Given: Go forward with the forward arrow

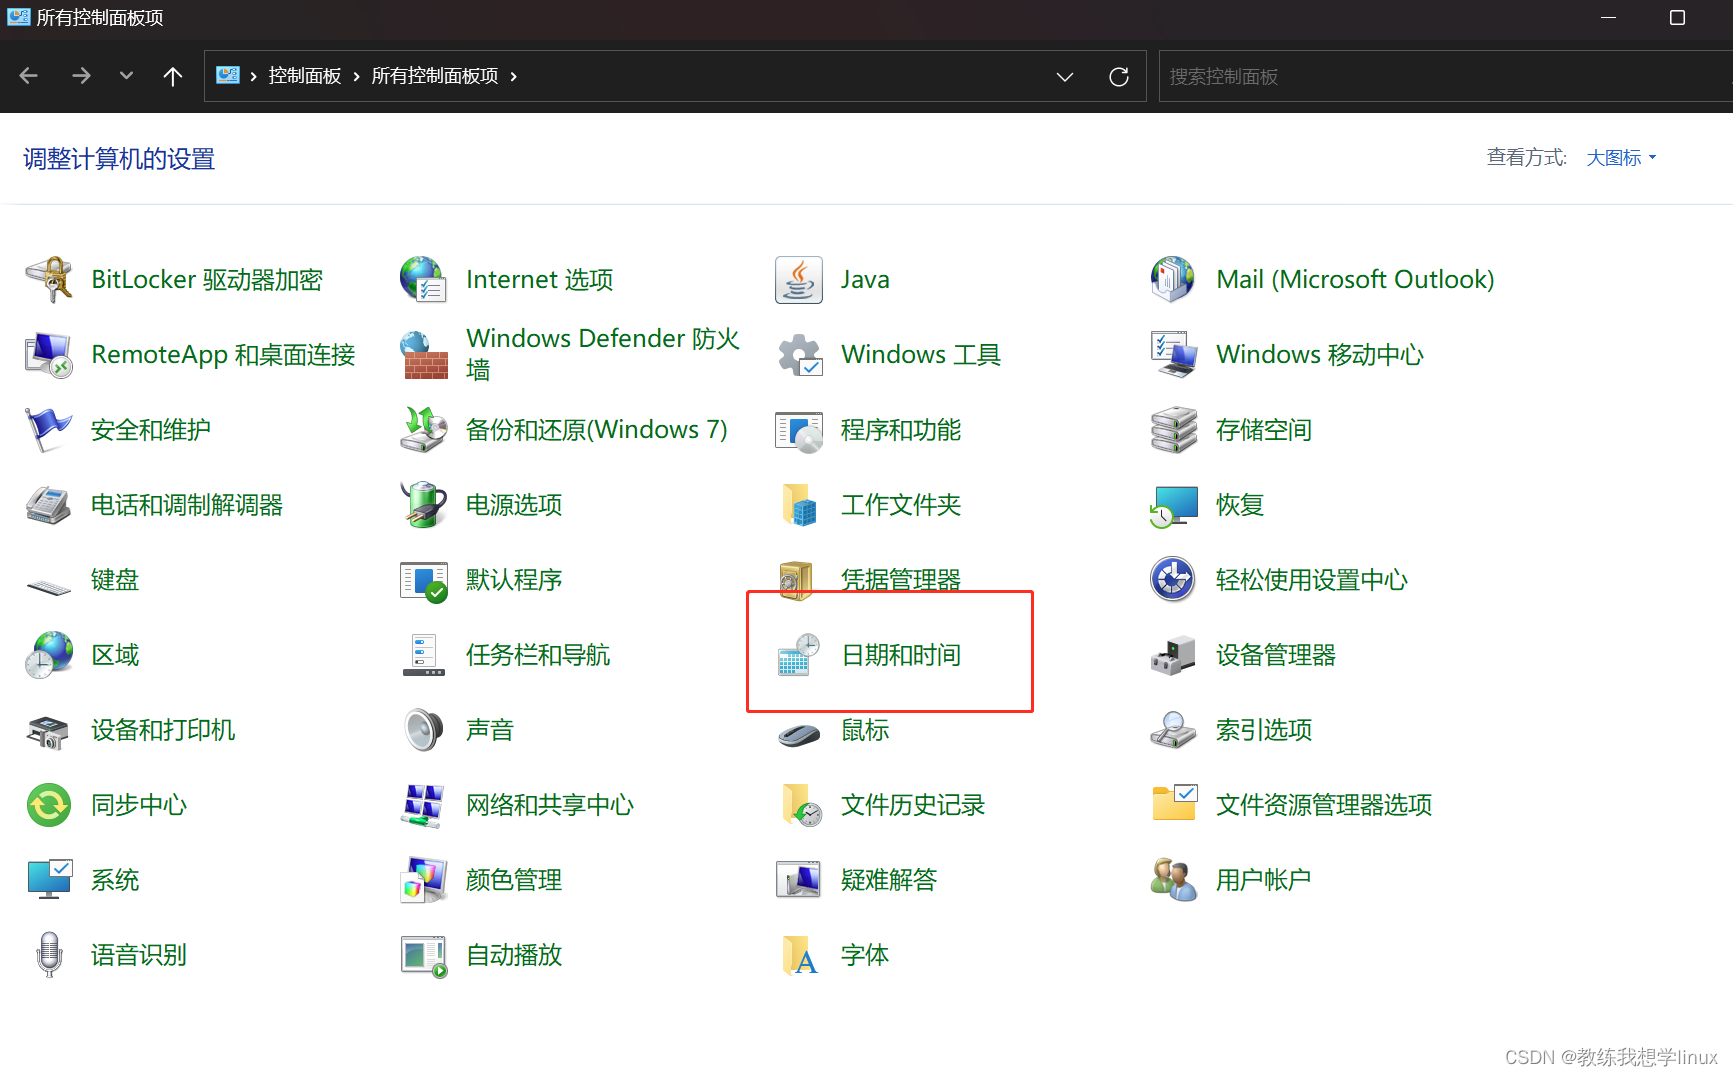Looking at the screenshot, I should (x=81, y=76).
